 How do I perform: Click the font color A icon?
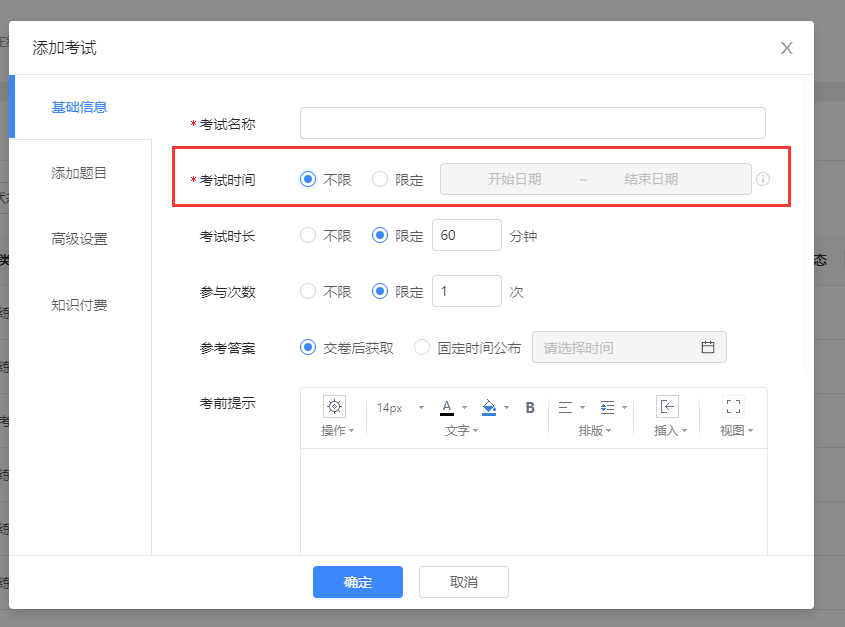coord(446,407)
